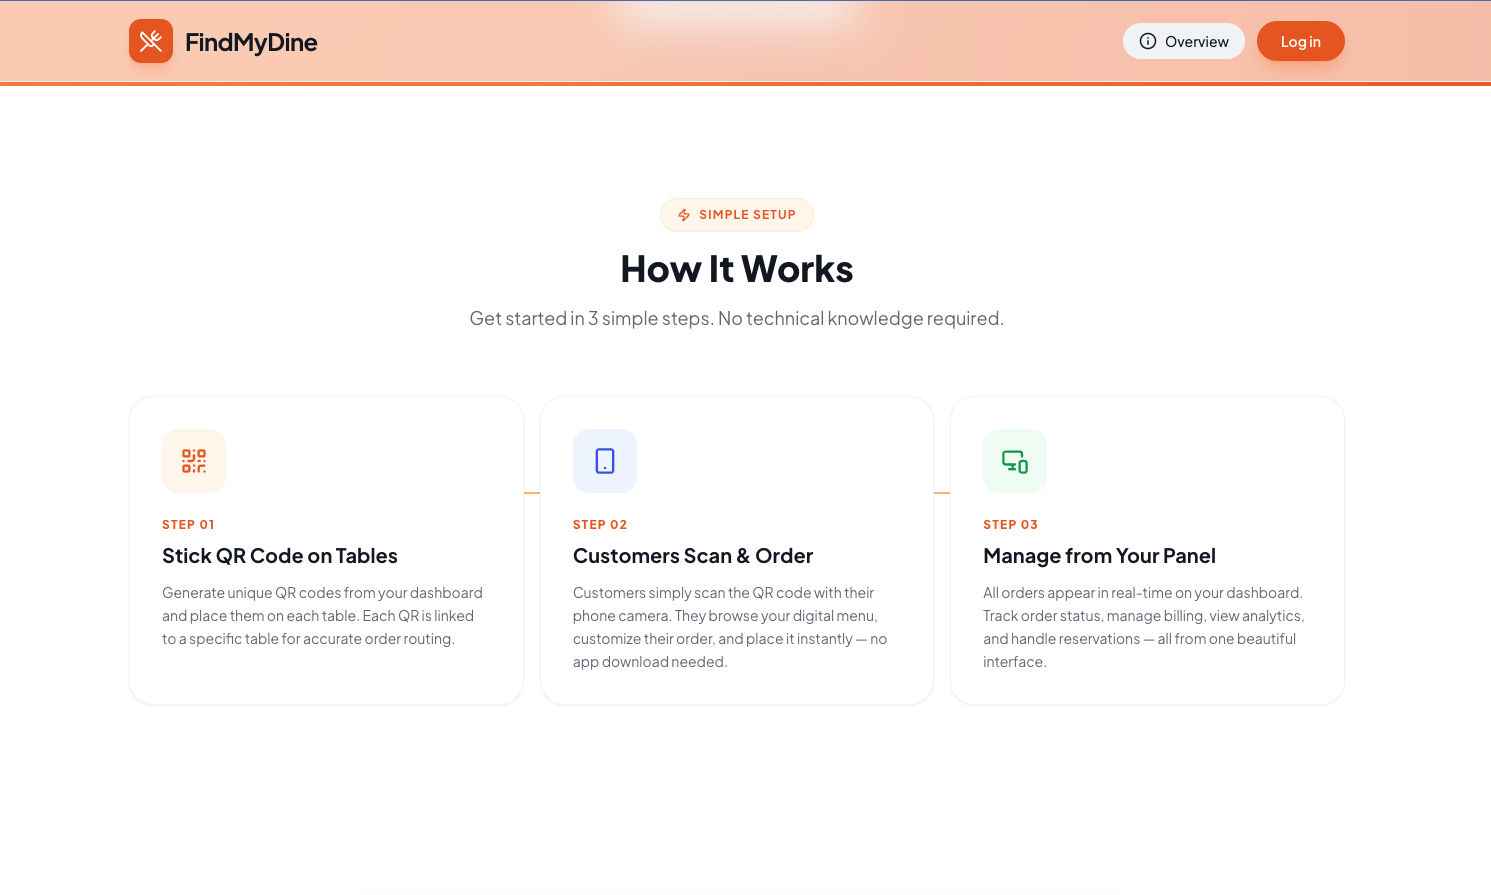Click the dashboard screens icon on the Manage card
The width and height of the screenshot is (1491, 895).
coord(1015,461)
